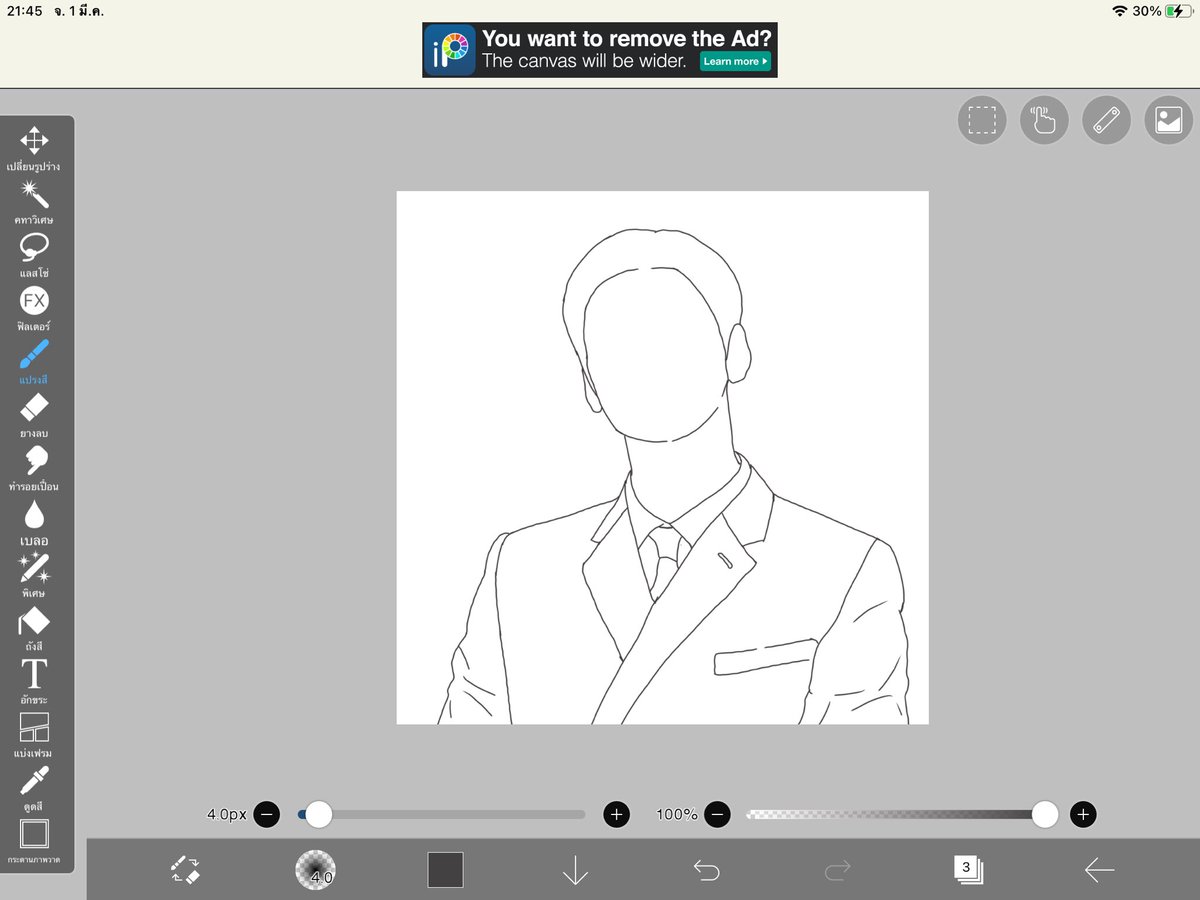
Task: Click Learn more in the ad banner
Action: 735,62
